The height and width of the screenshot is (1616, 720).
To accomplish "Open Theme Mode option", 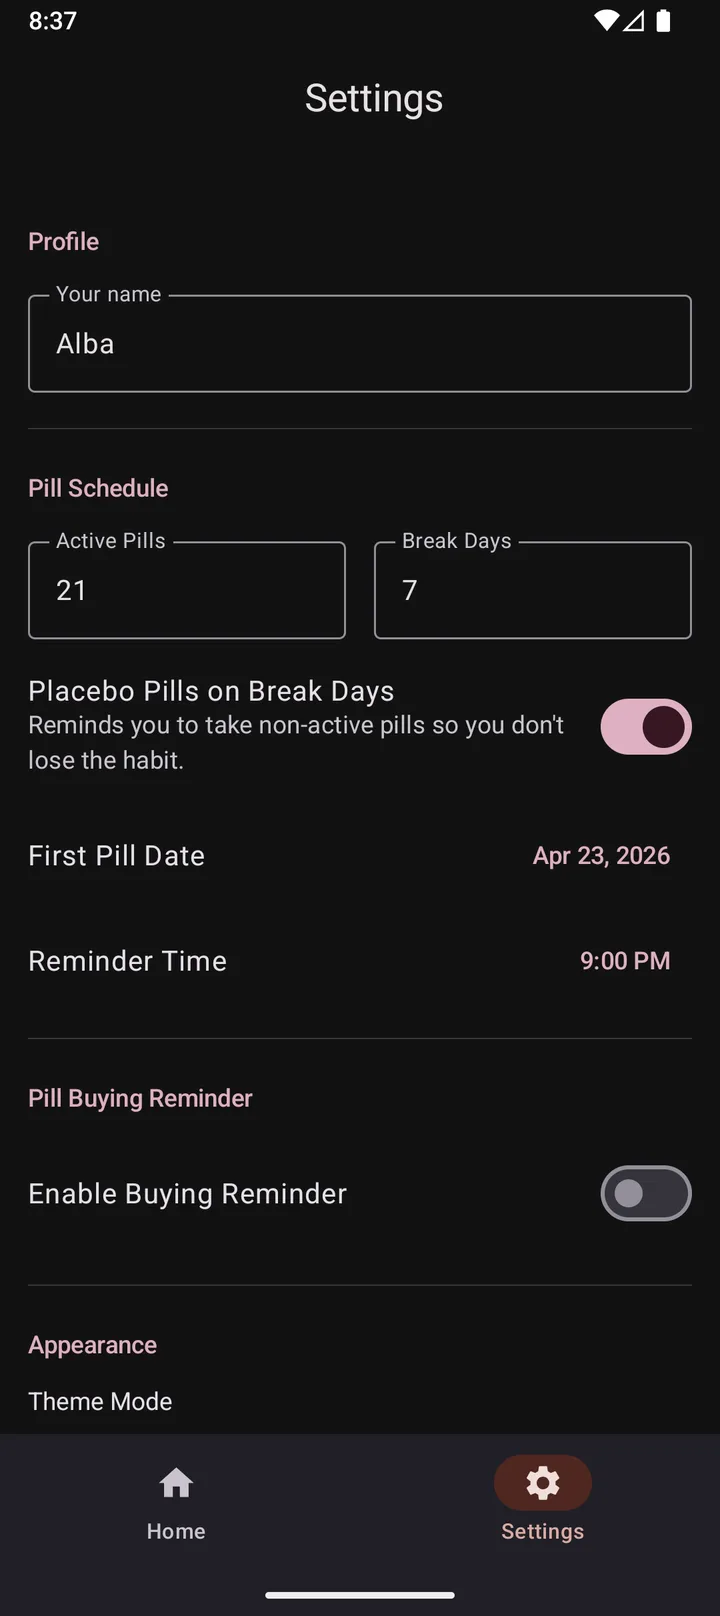I will click(x=100, y=1401).
